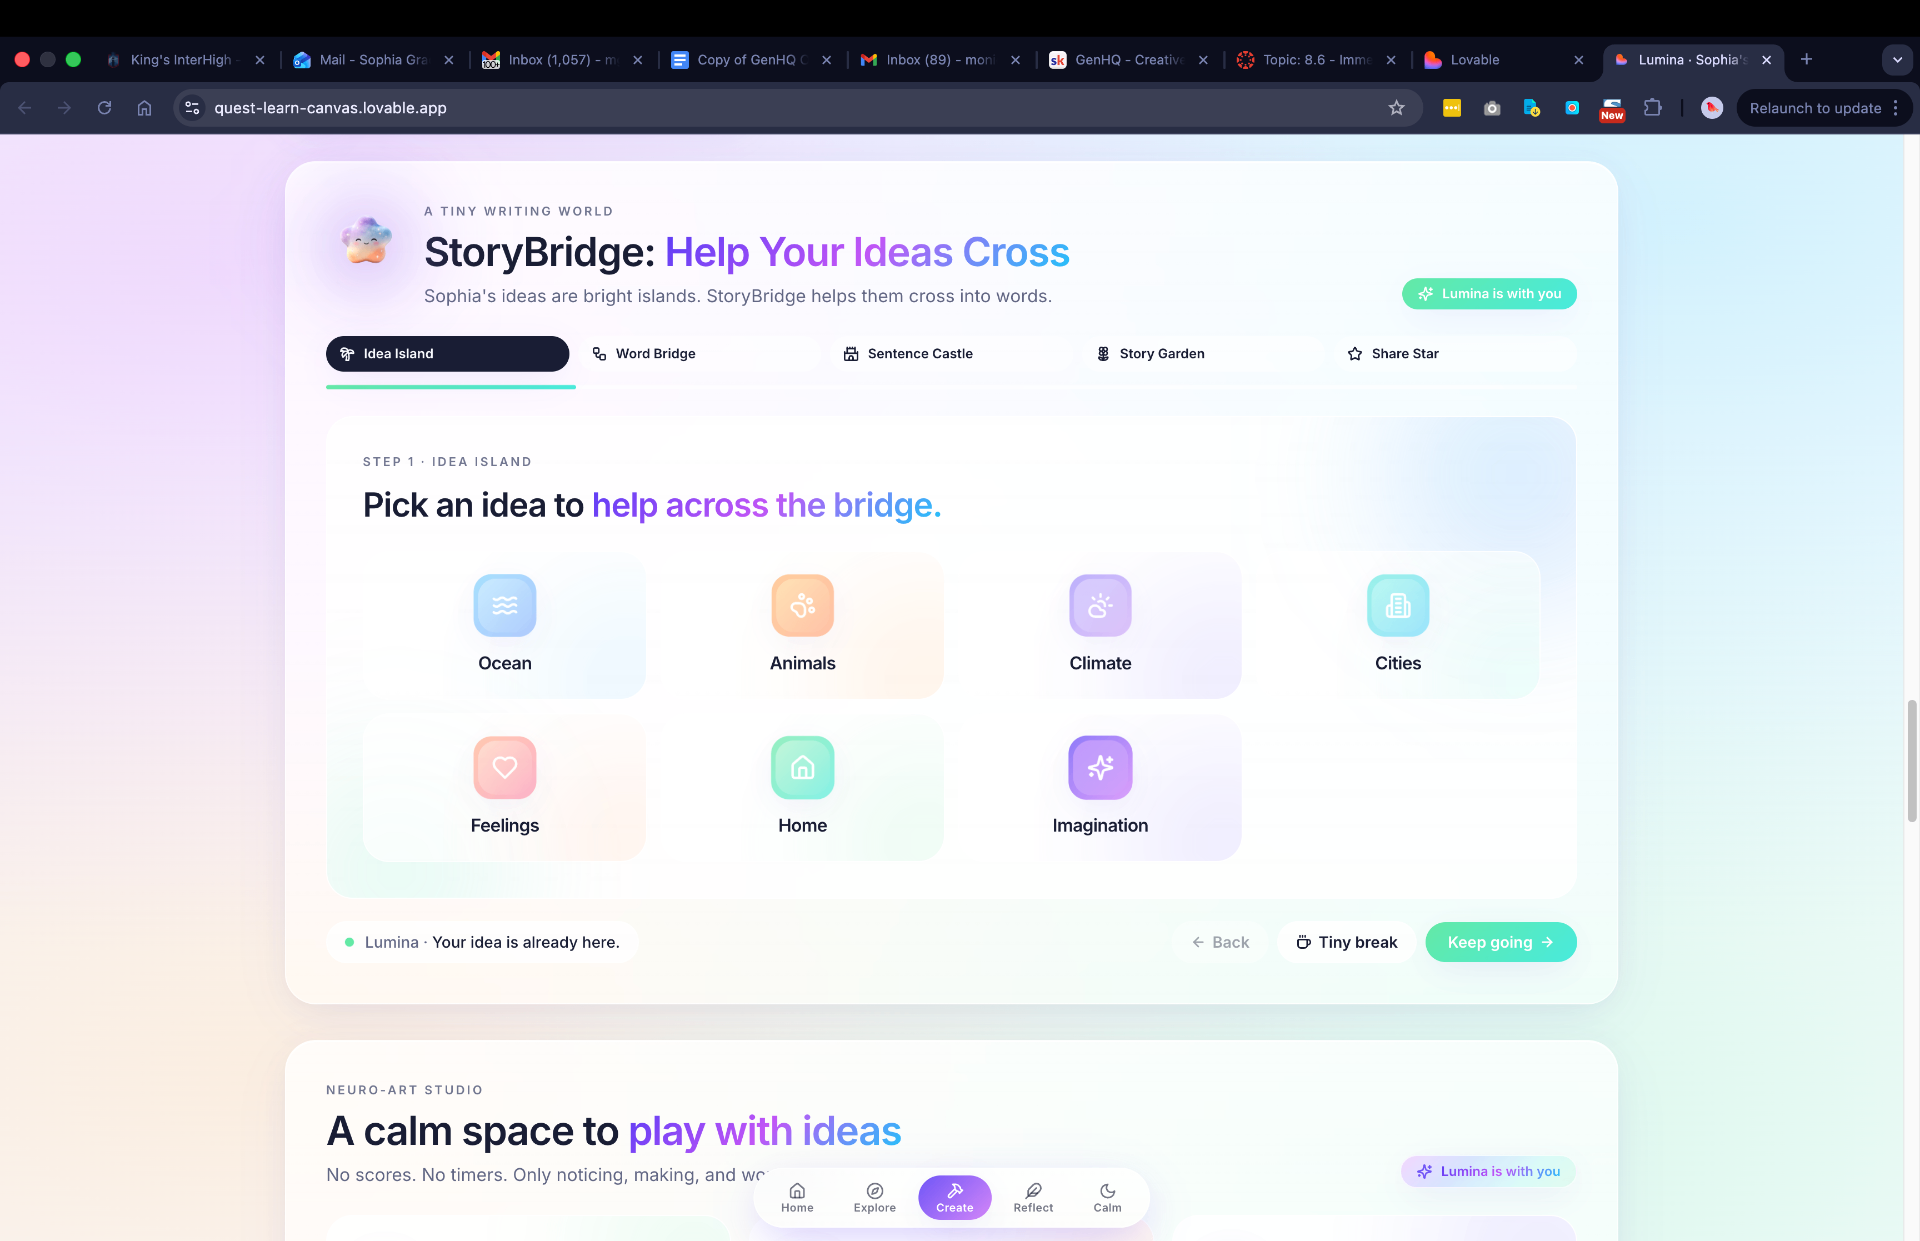This screenshot has height=1241, width=1920.
Task: Close the Lumina · Sophia's browser tab
Action: click(x=1767, y=60)
